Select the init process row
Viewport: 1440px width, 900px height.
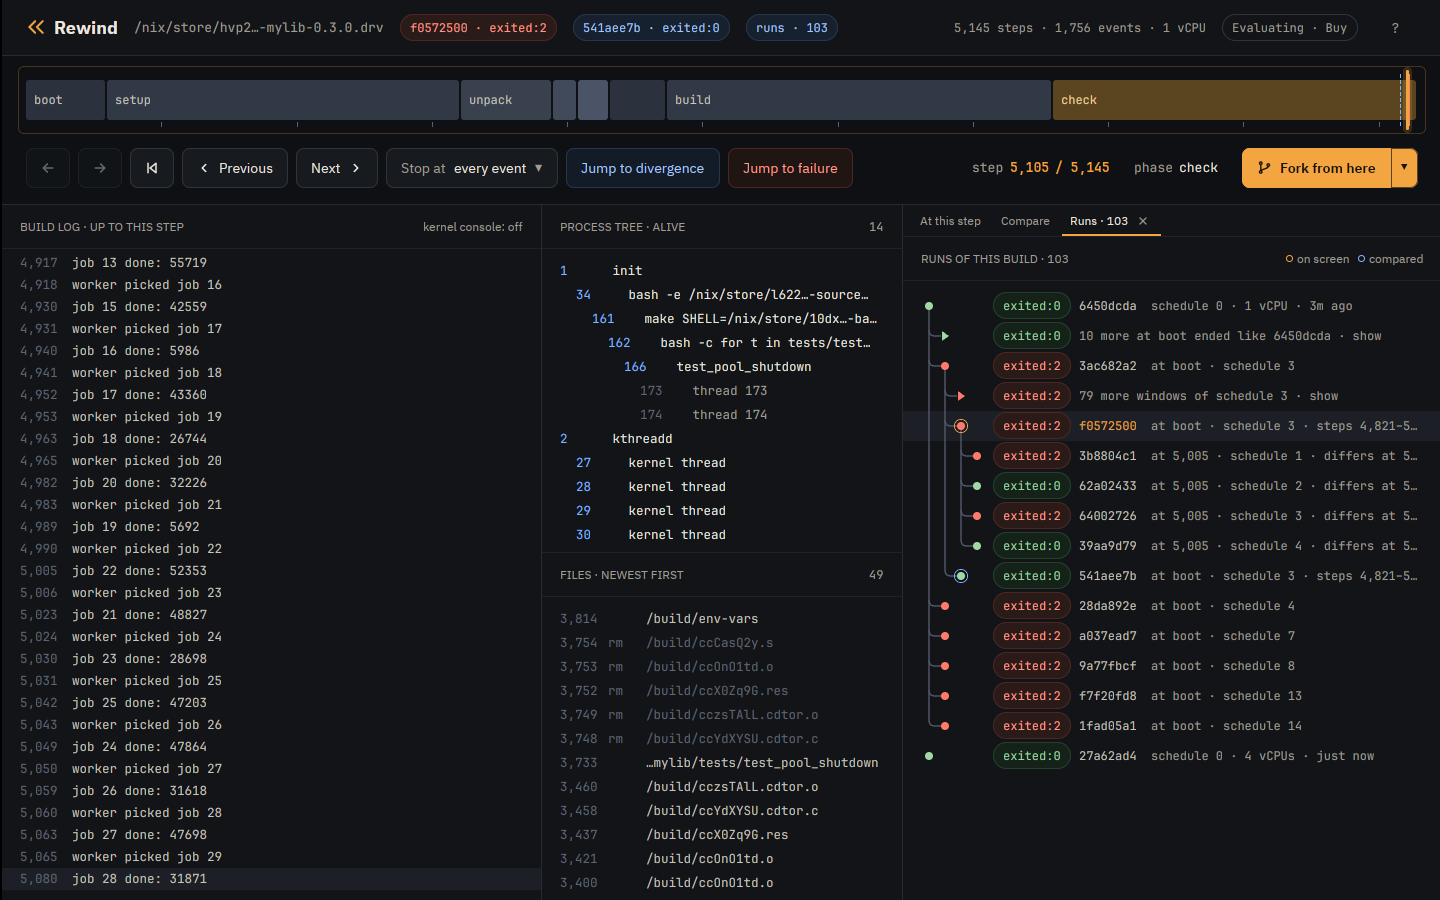(x=722, y=271)
